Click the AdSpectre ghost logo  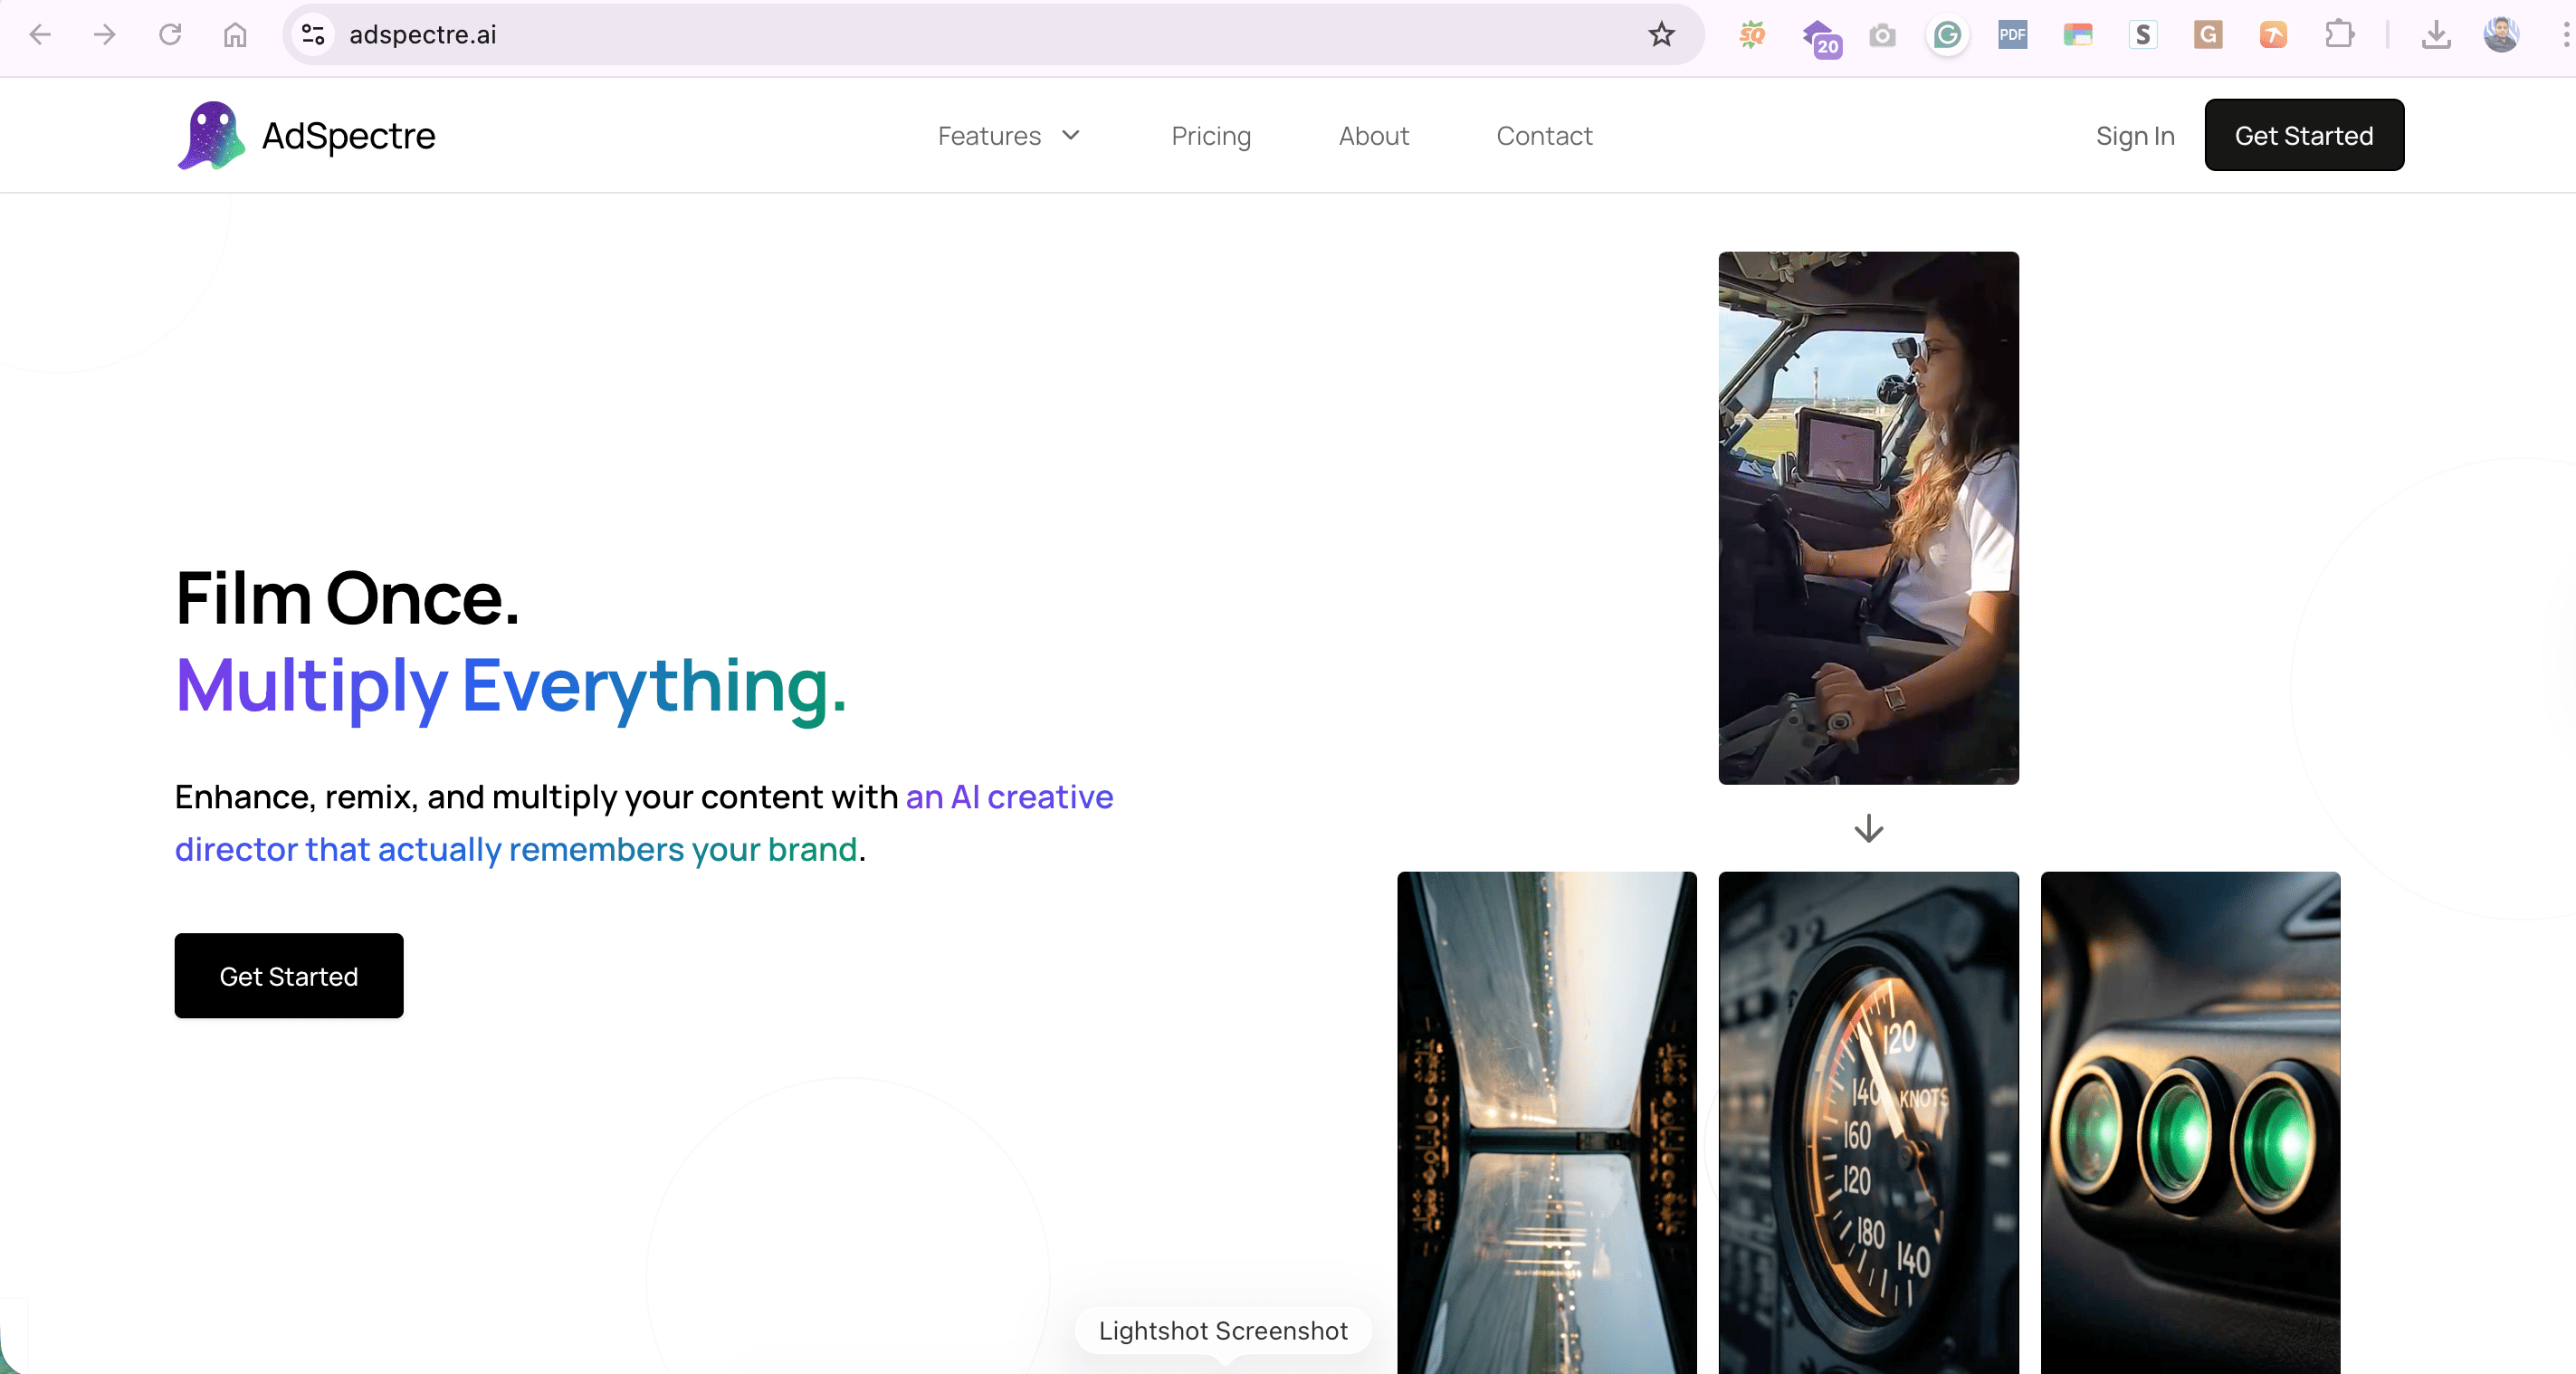[211, 135]
